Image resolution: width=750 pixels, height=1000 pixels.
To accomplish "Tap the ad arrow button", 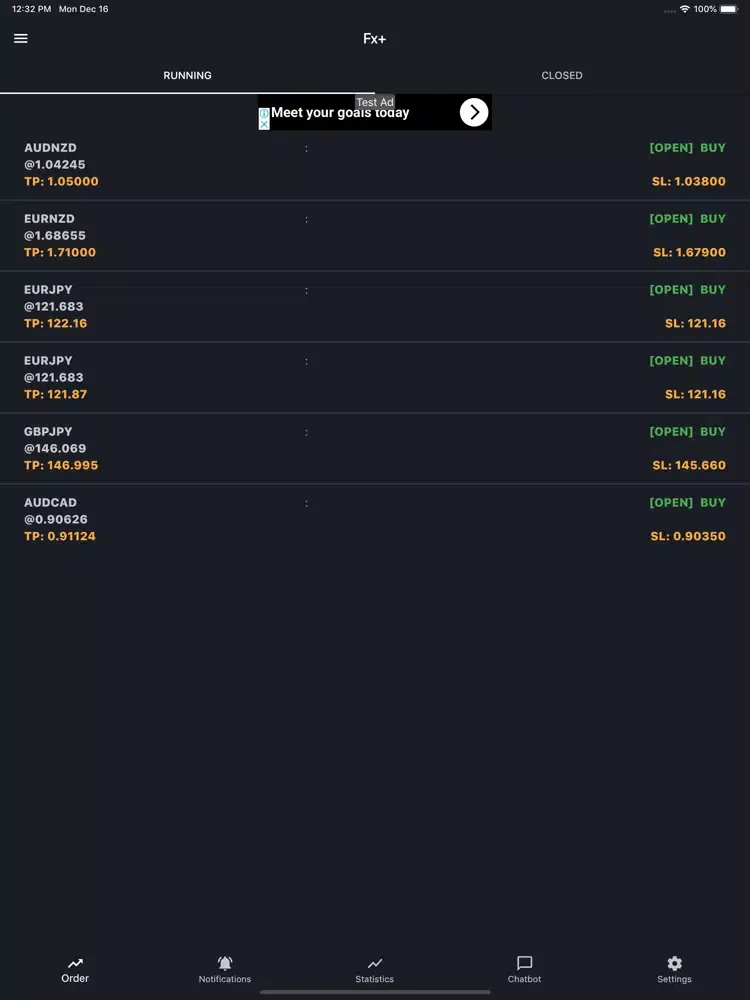I will 474,113.
